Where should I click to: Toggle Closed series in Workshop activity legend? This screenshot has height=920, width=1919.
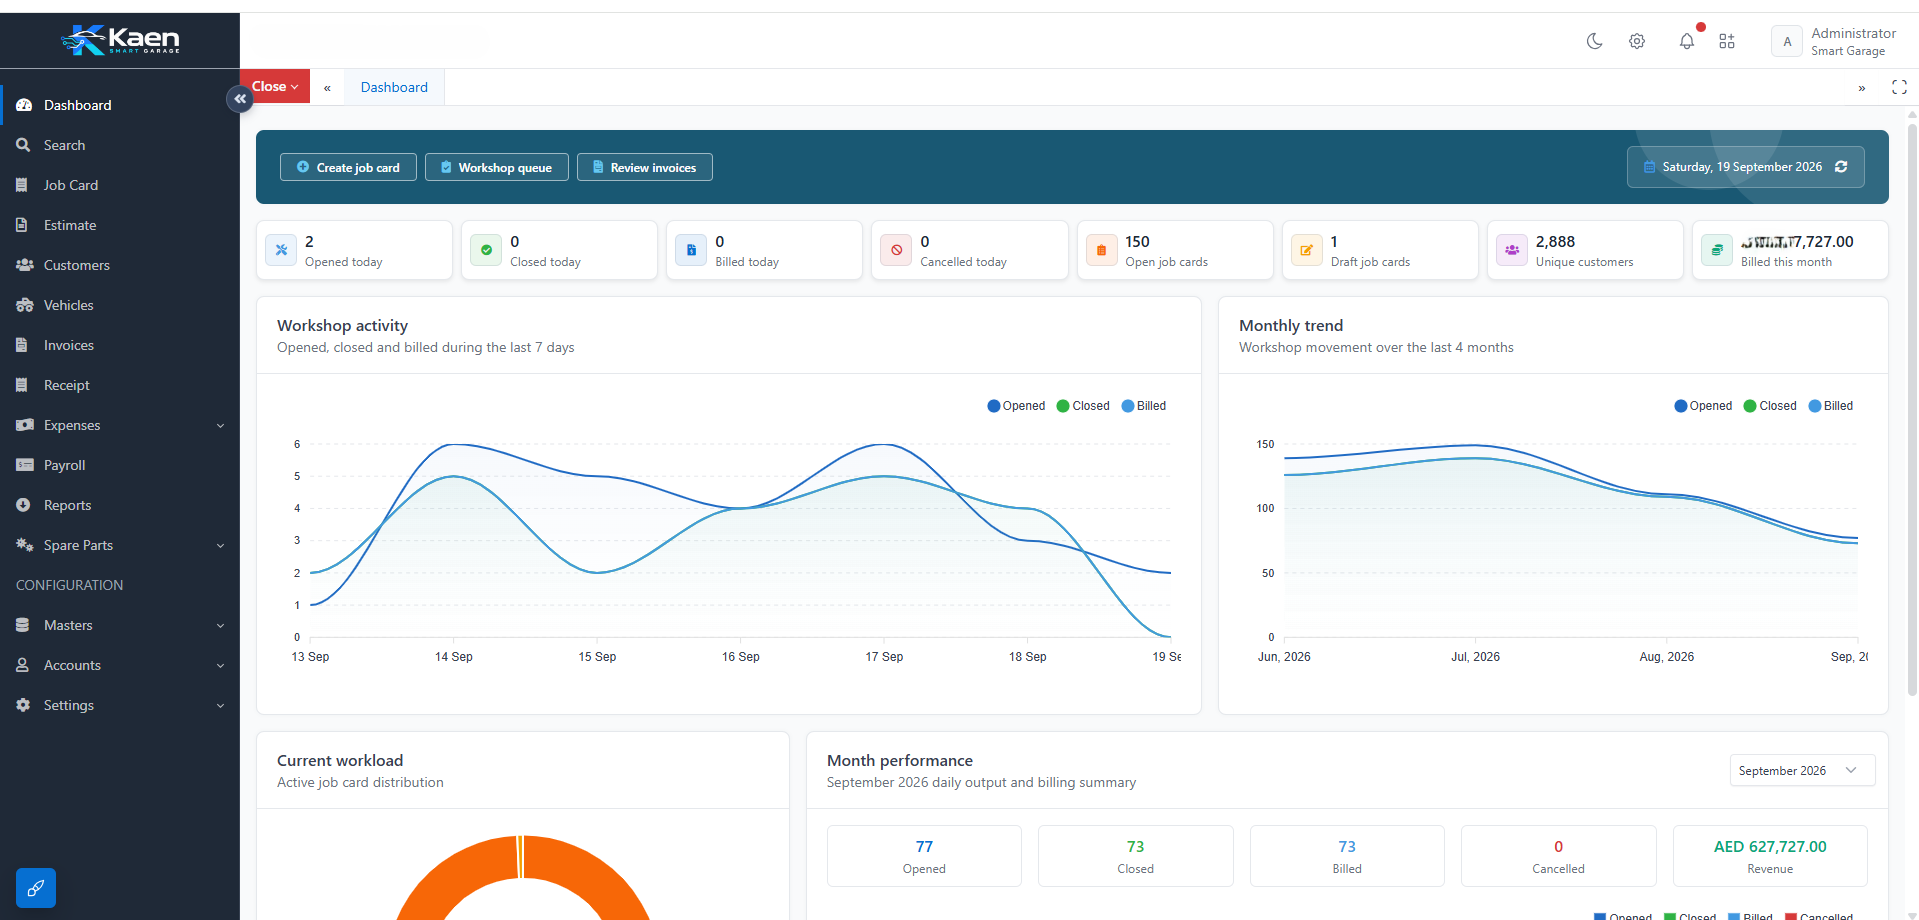[1083, 406]
